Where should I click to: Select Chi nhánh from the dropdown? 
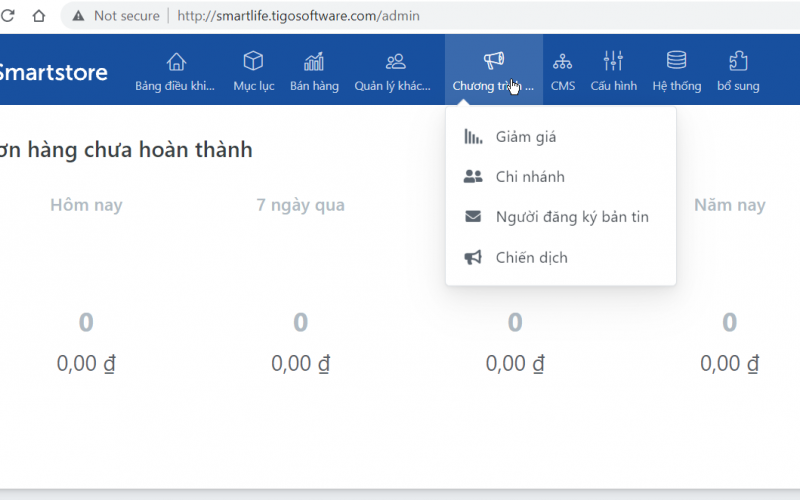[x=530, y=177]
